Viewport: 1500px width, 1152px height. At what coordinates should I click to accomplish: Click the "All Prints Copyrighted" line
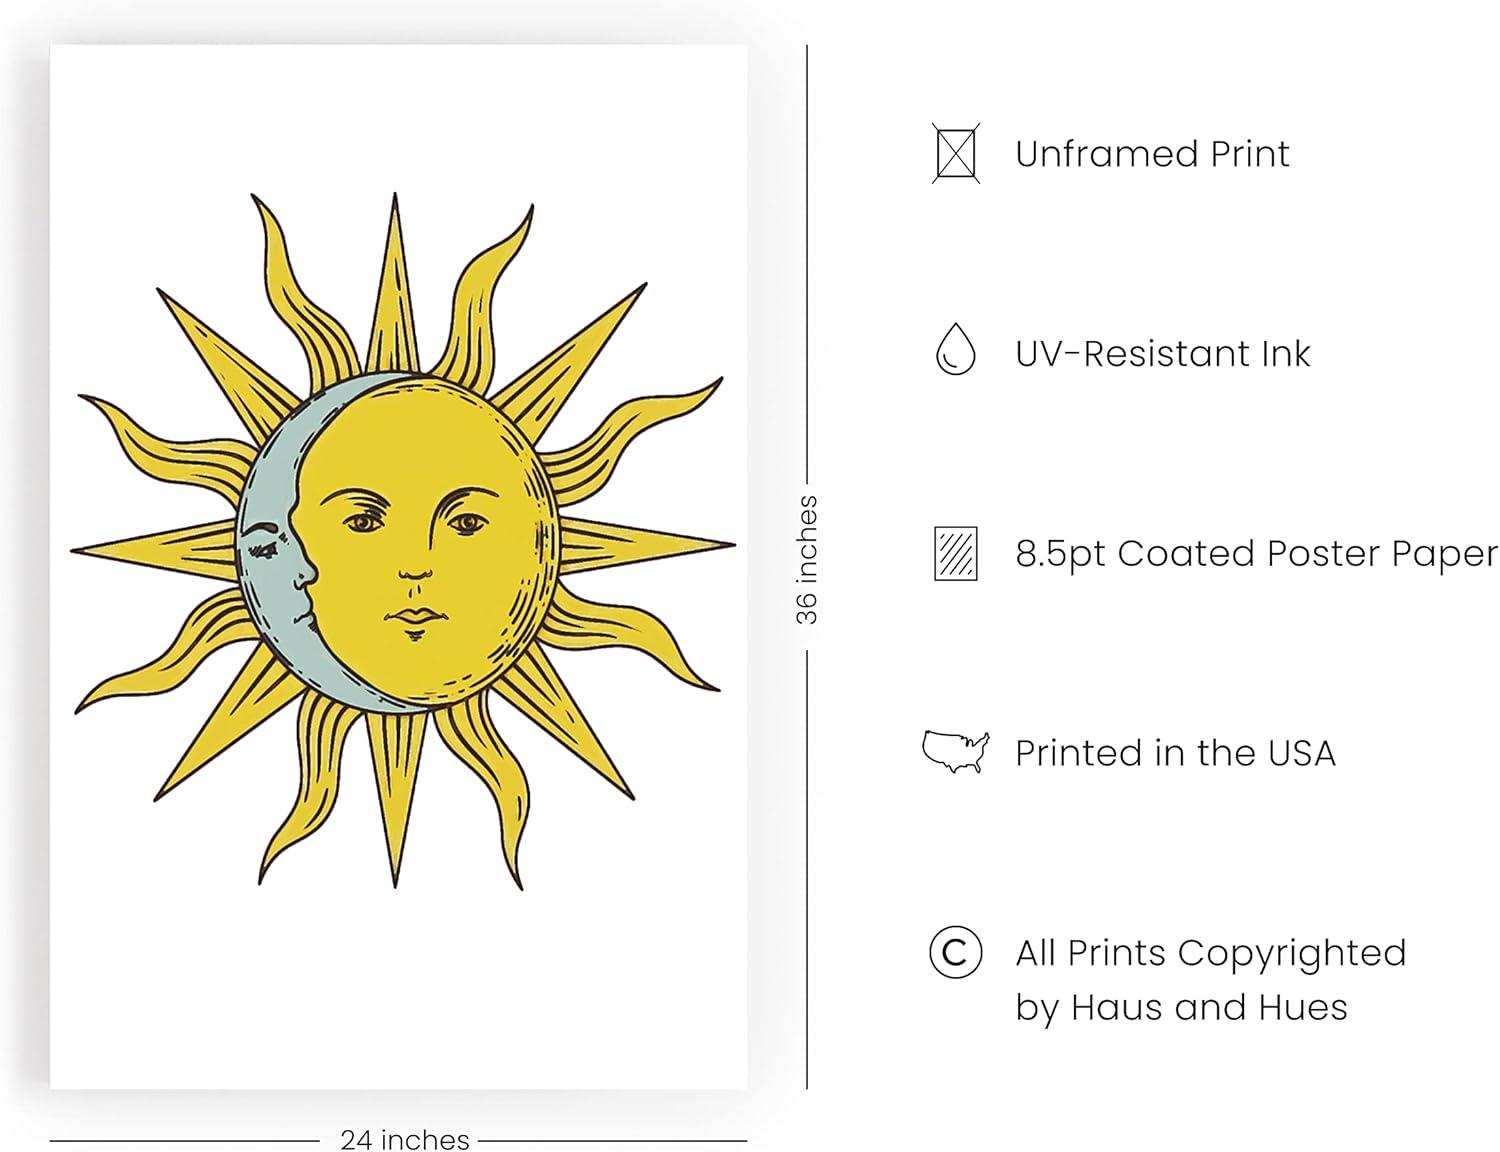[1210, 953]
